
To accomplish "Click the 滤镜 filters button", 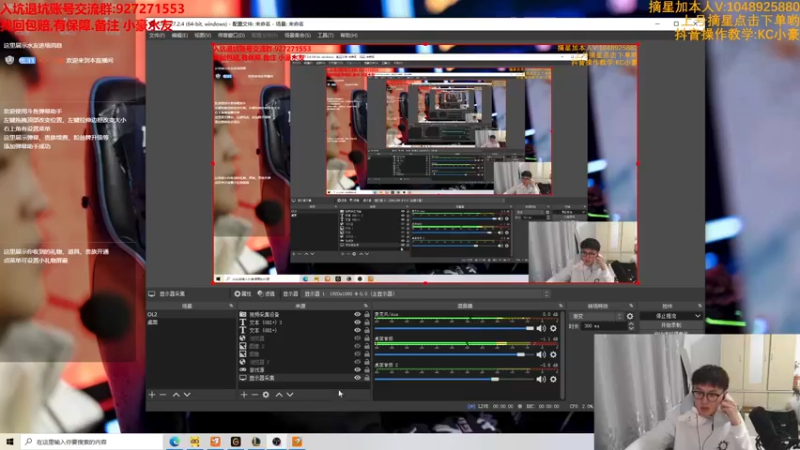I will (x=266, y=294).
